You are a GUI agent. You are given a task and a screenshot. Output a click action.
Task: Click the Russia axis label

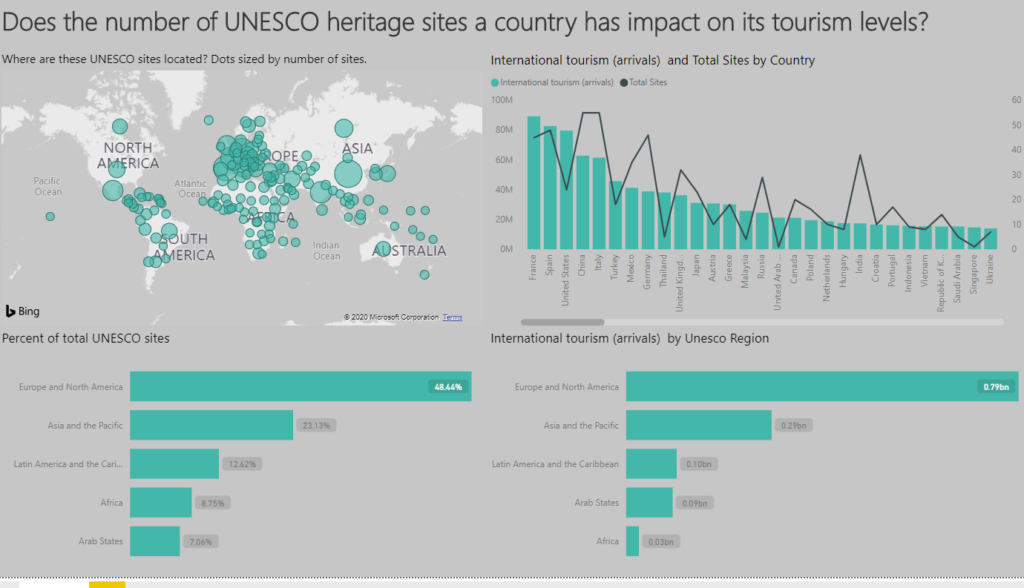point(761,267)
